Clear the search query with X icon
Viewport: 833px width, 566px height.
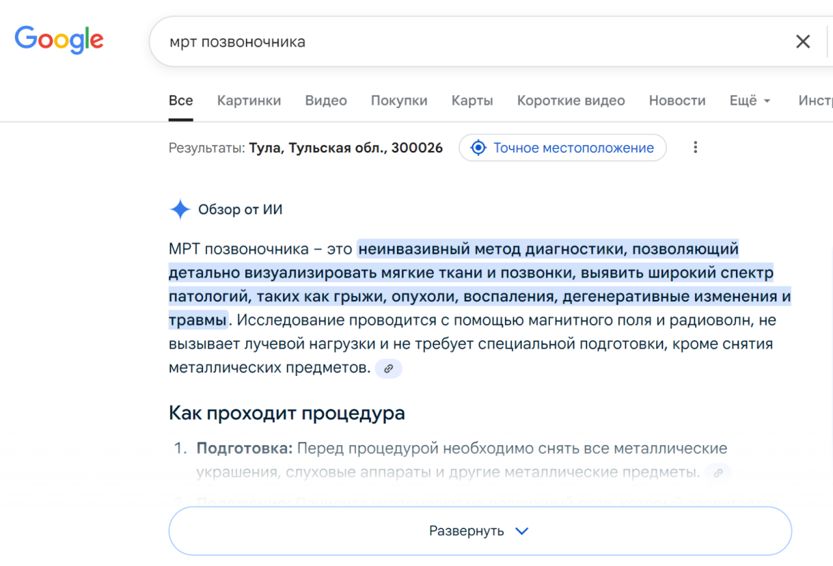click(x=802, y=42)
